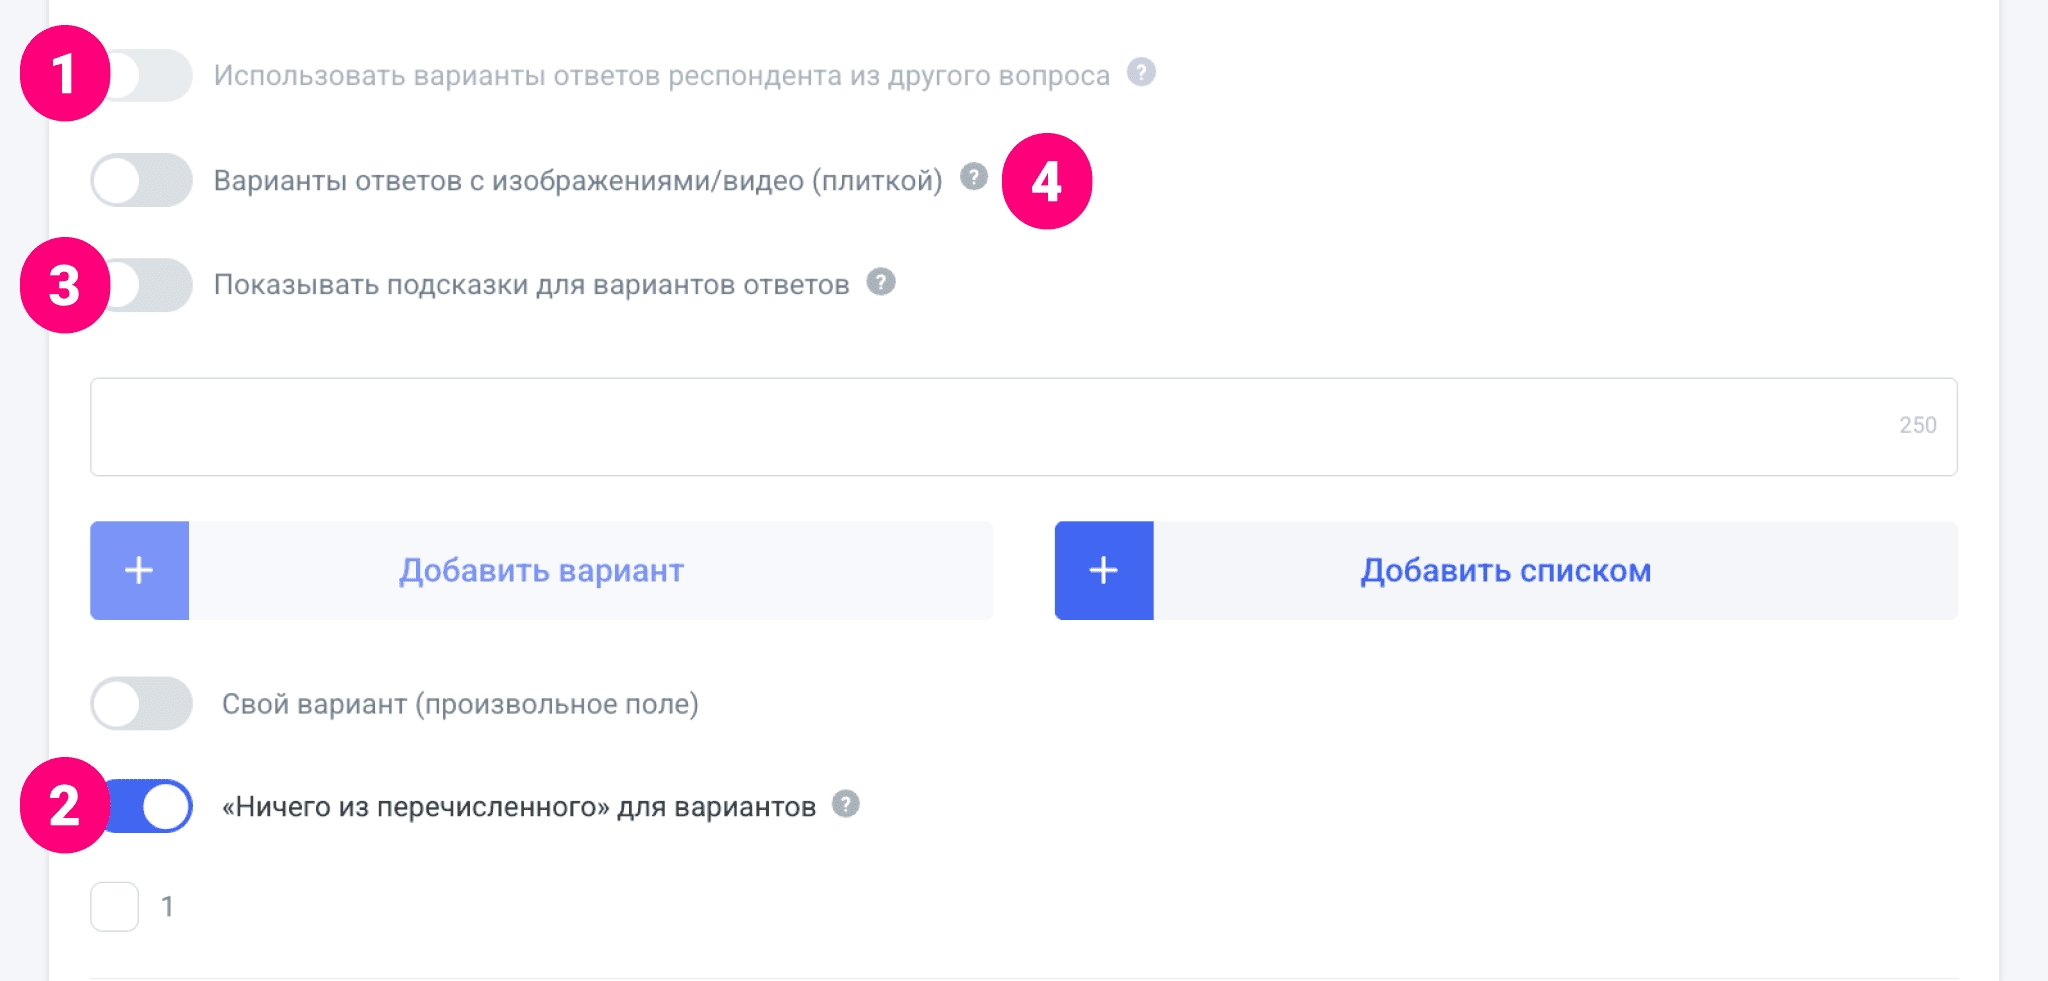Click the pink number 4 marker
The width and height of the screenshot is (2048, 981).
click(x=1047, y=181)
